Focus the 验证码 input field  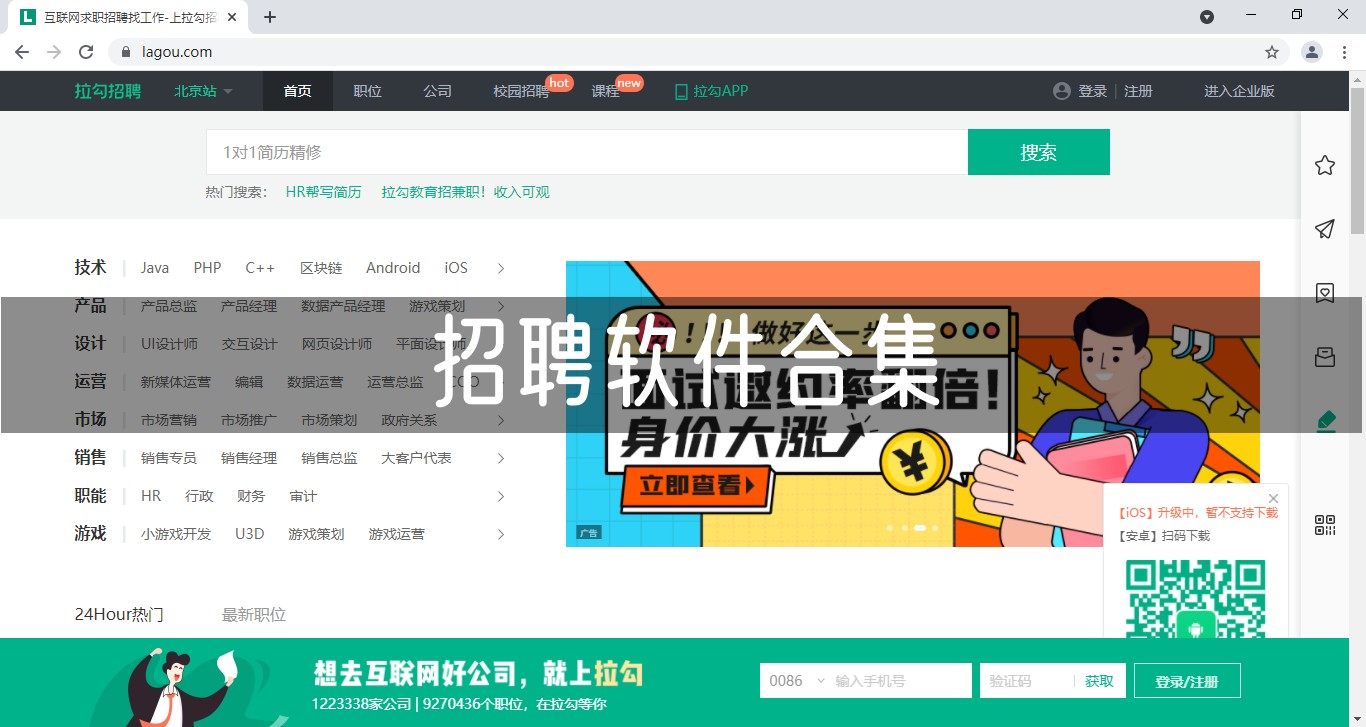pyautogui.click(x=1027, y=681)
